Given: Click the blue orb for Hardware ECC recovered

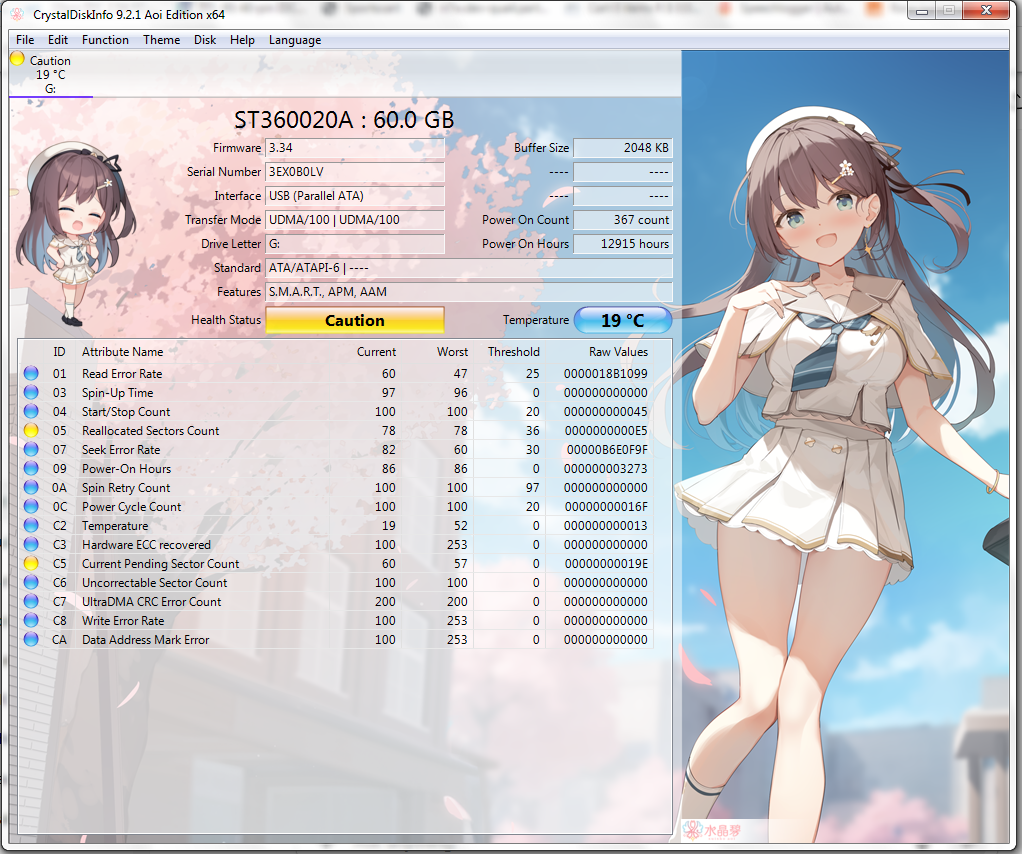Looking at the screenshot, I should (x=31, y=544).
